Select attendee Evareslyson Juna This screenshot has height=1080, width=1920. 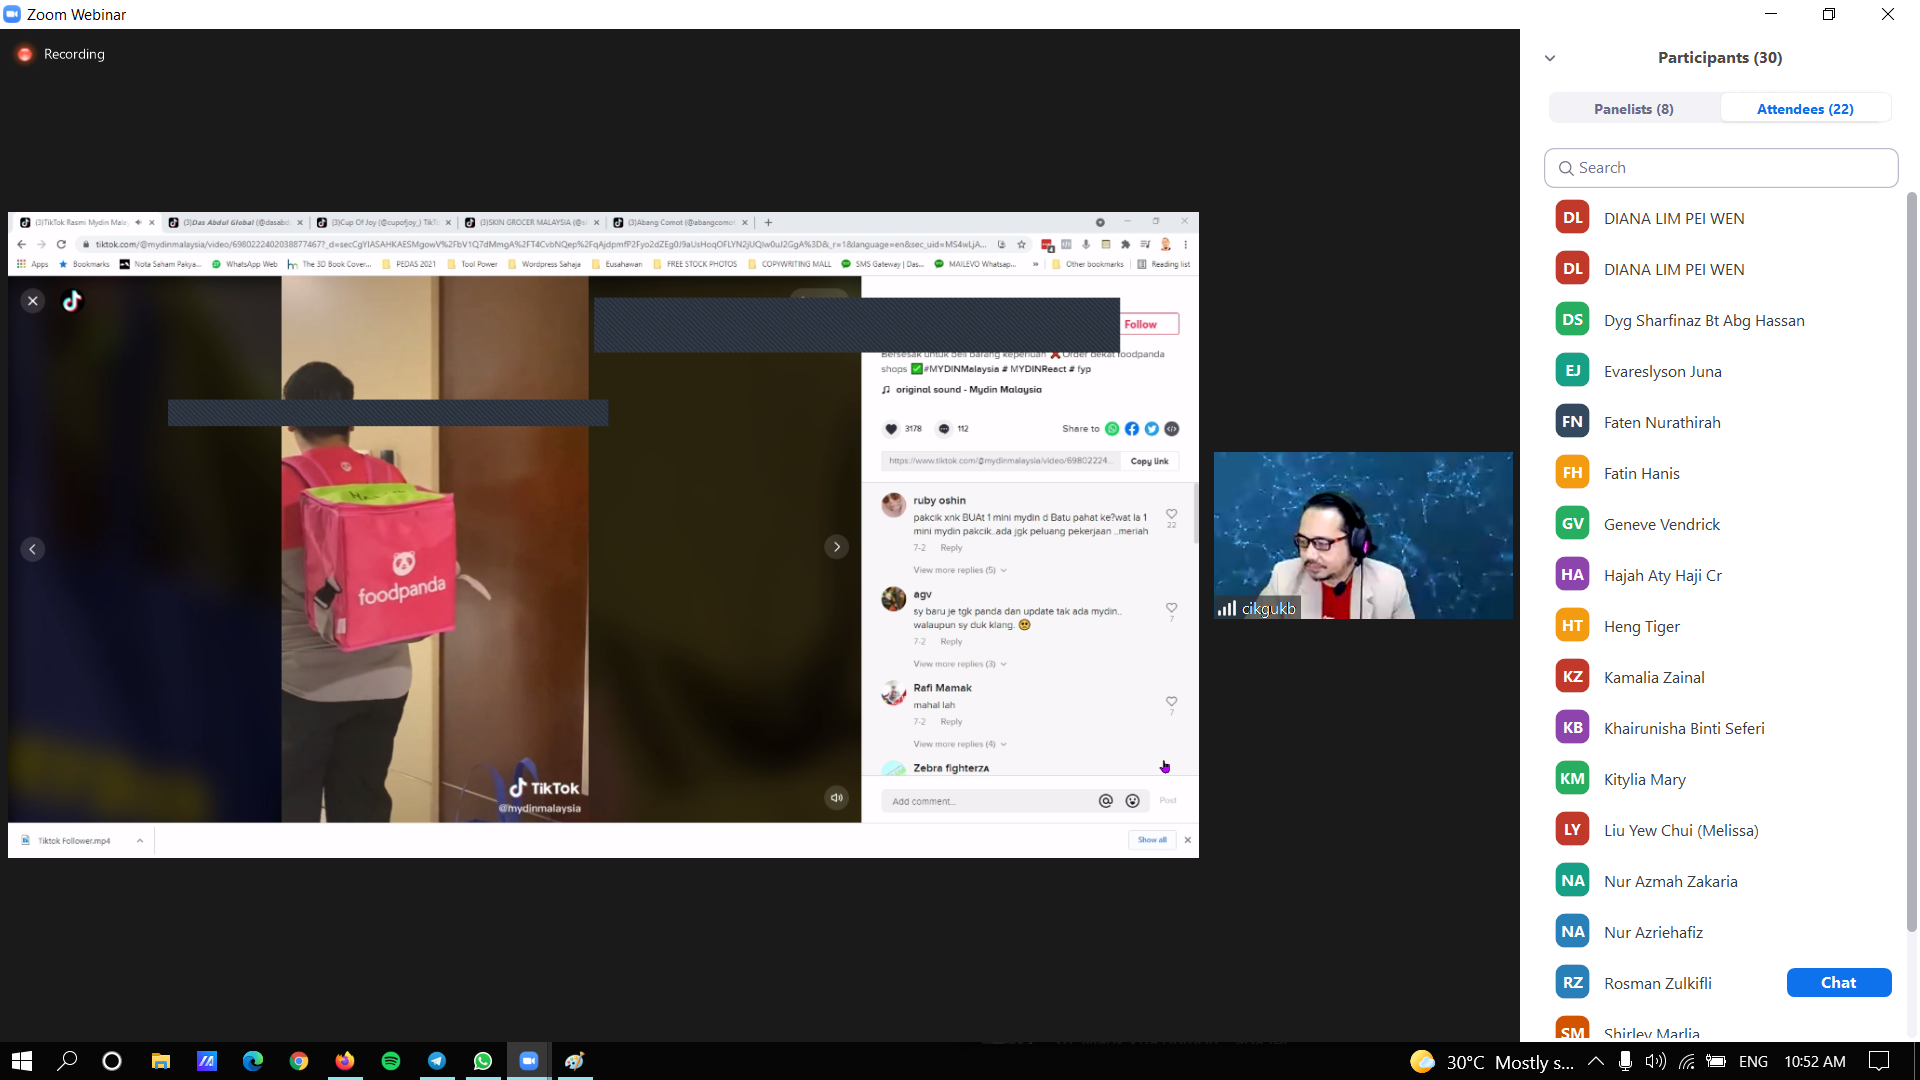[x=1720, y=371]
